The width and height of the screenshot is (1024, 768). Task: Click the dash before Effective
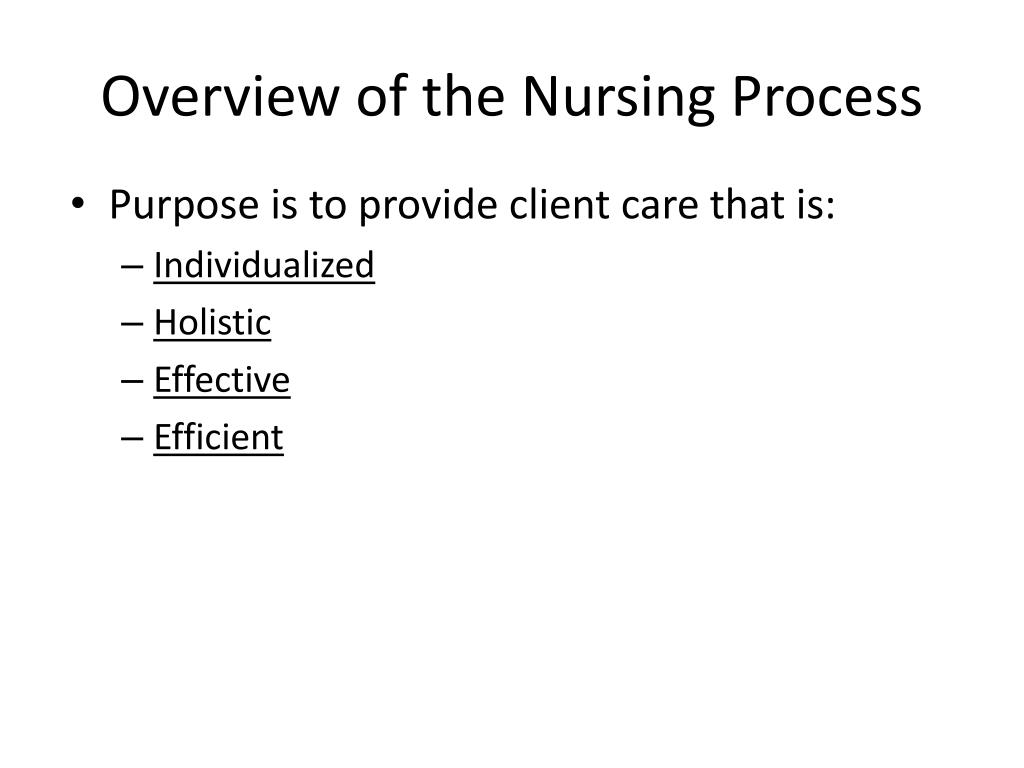point(133,381)
